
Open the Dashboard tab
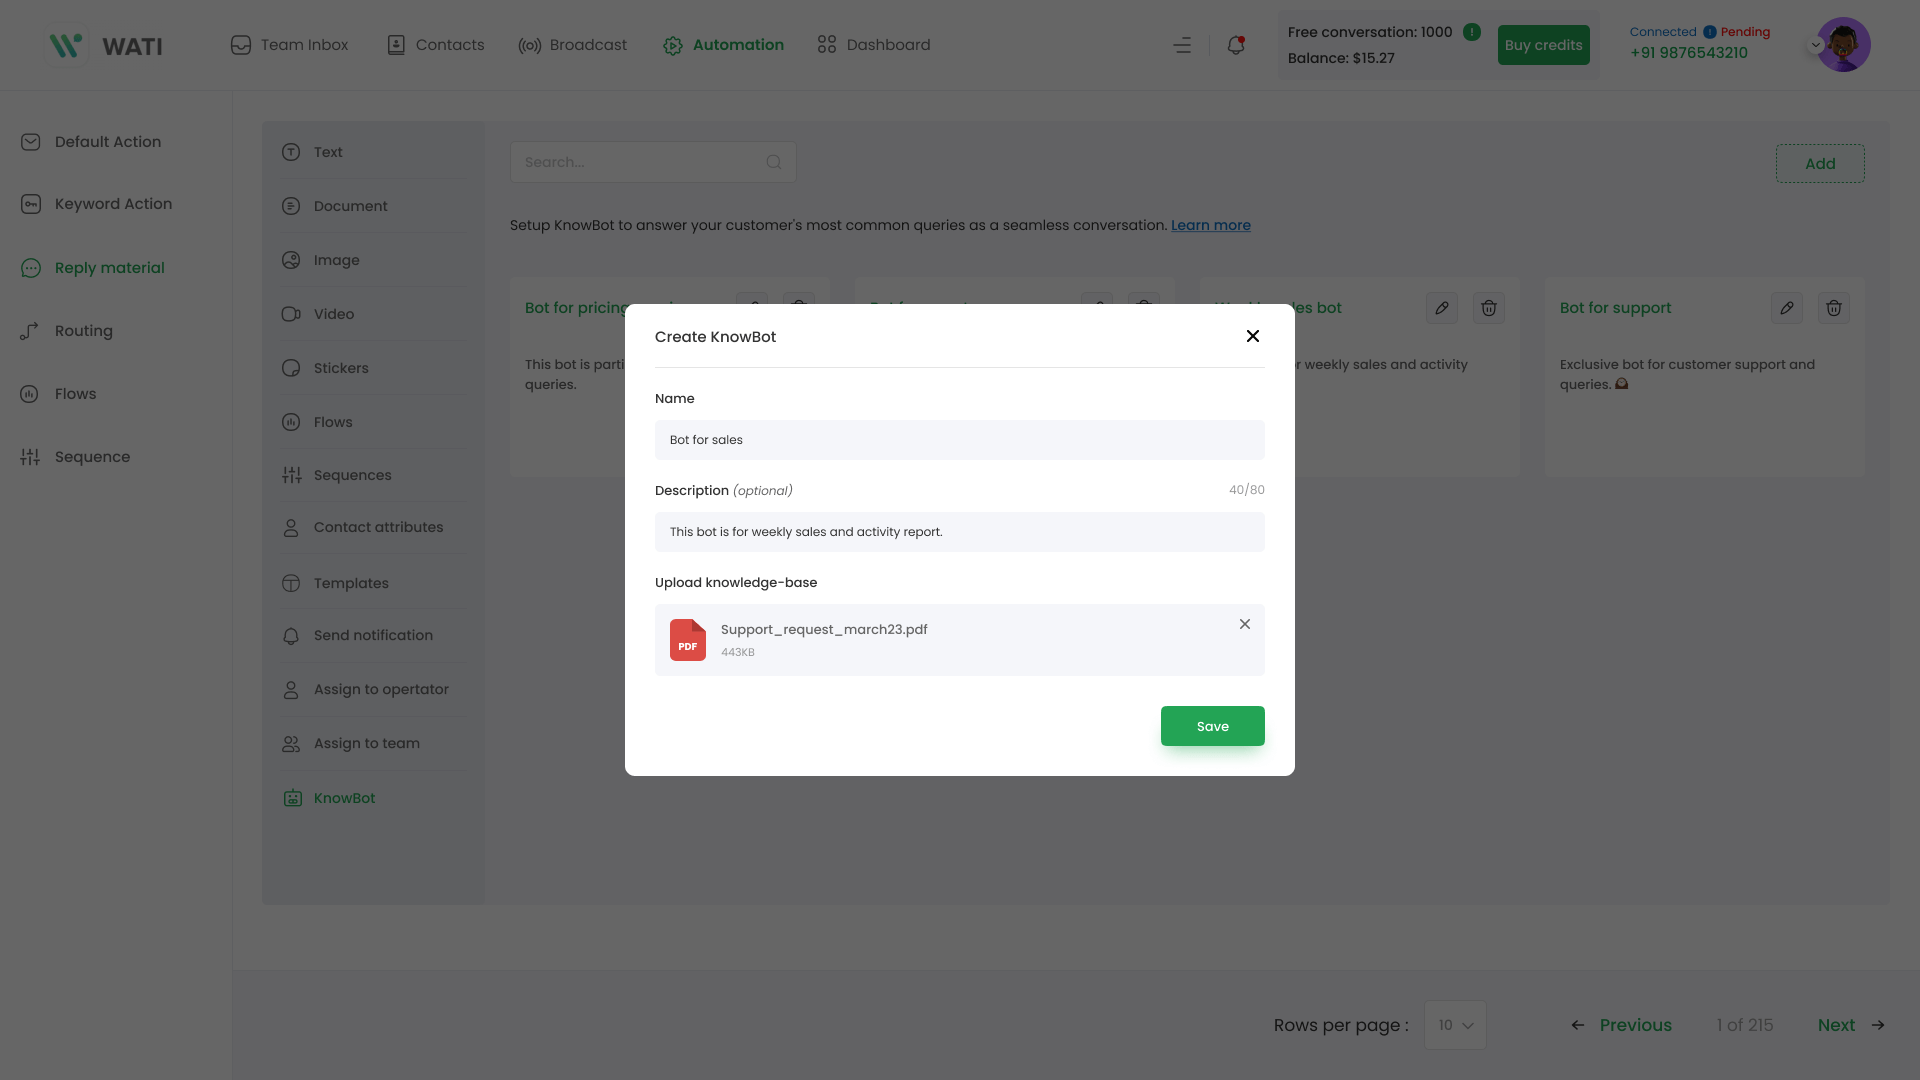[x=873, y=45]
